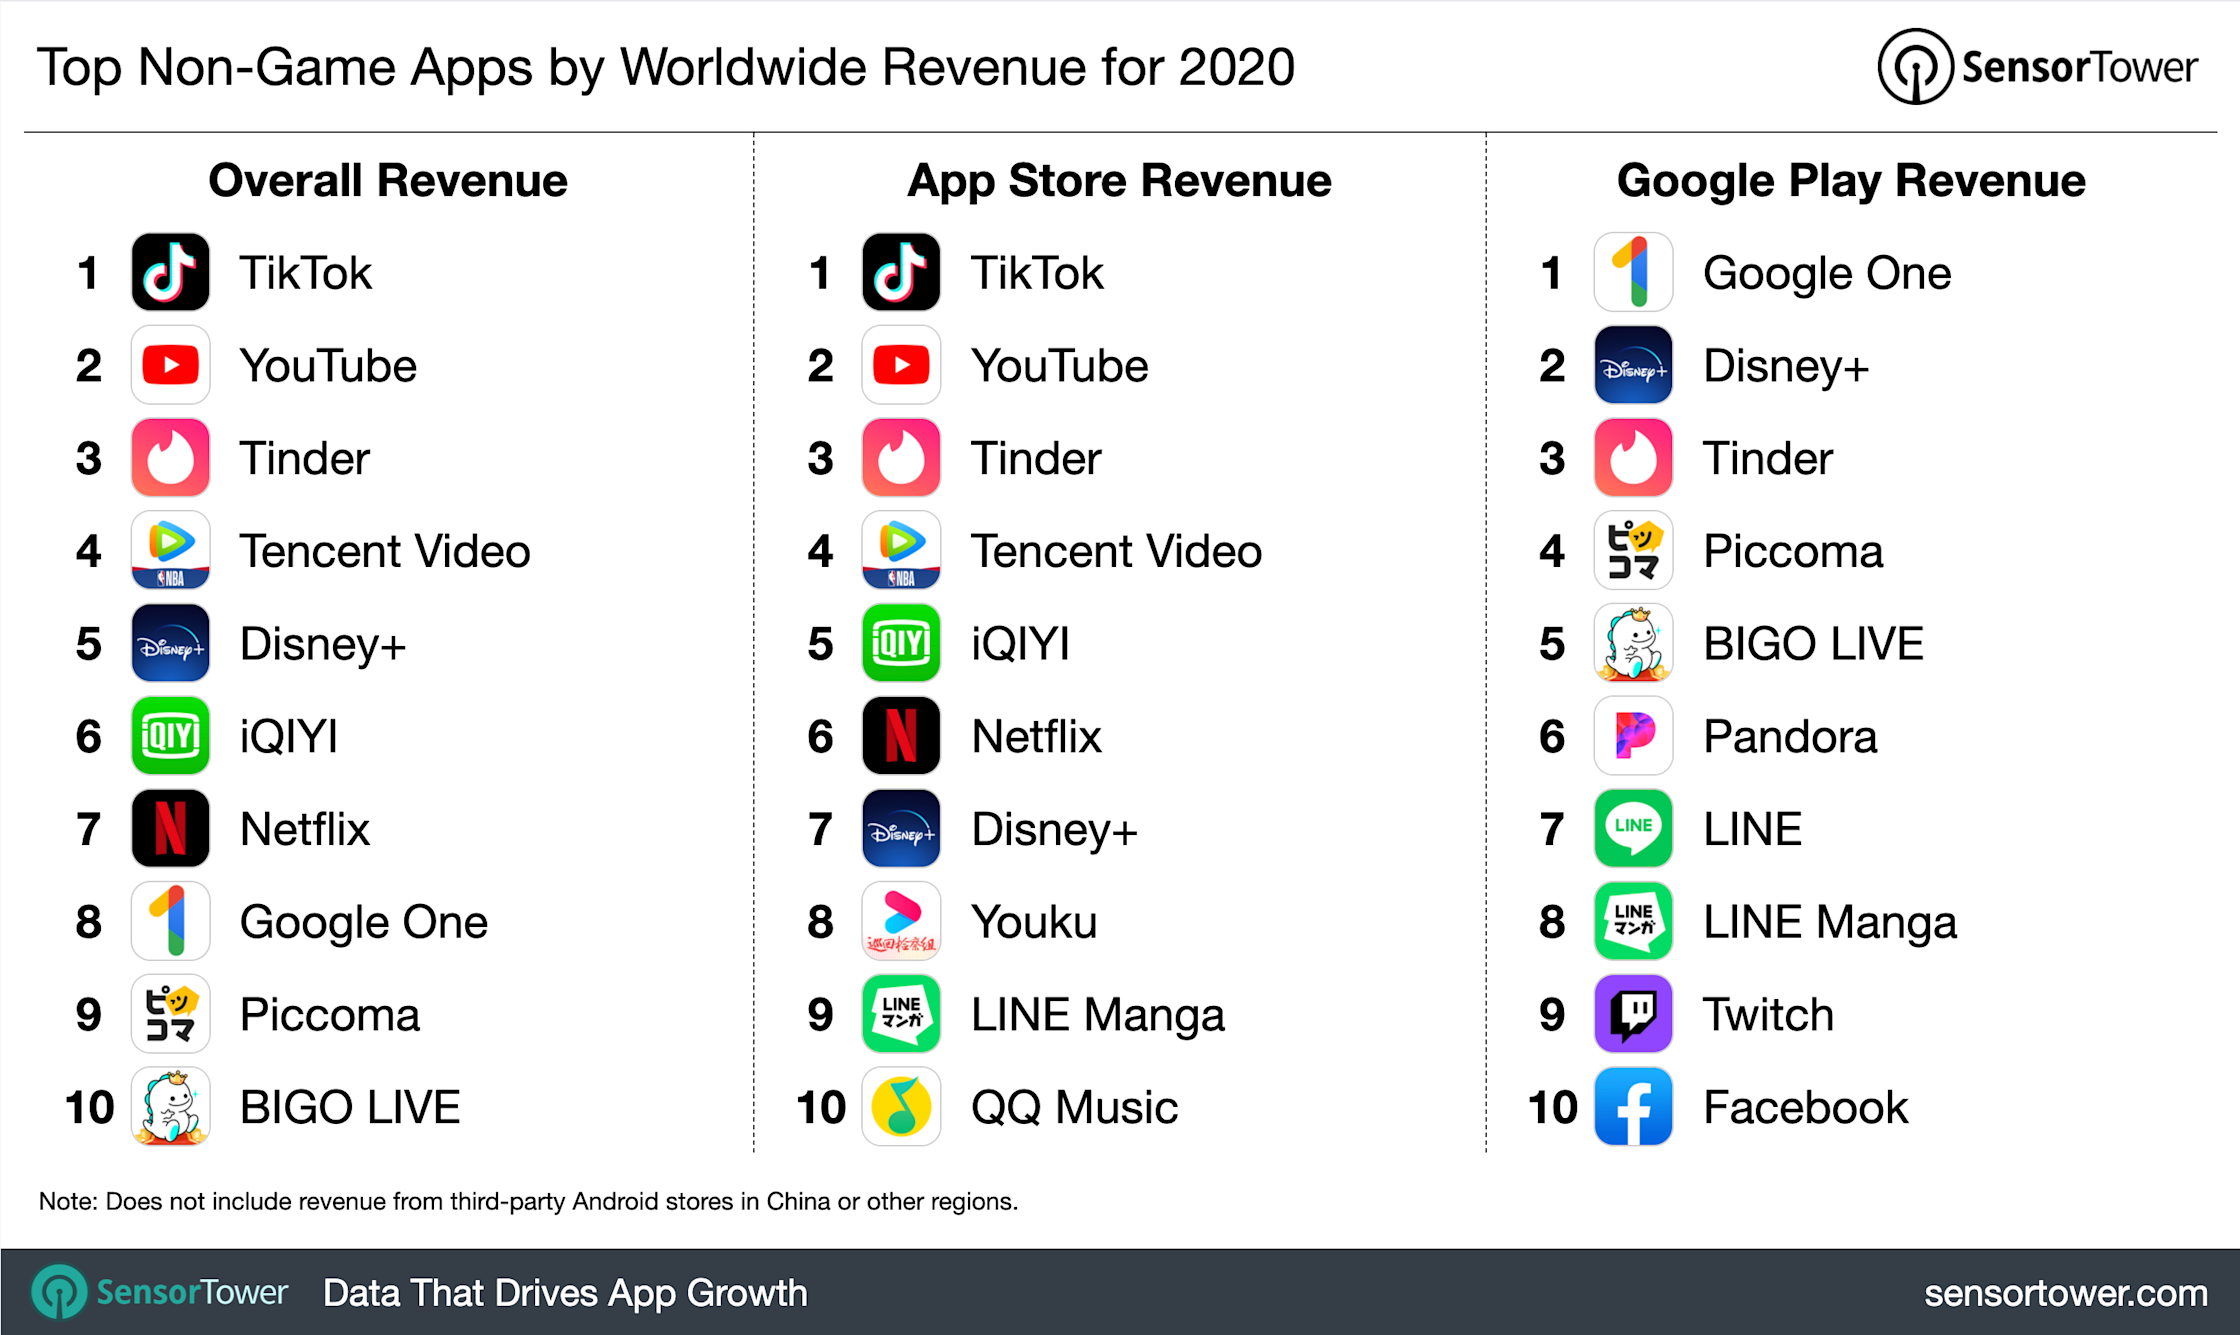Click the Tinder label in Overall Revenue
This screenshot has height=1335, width=2240.
coord(304,457)
